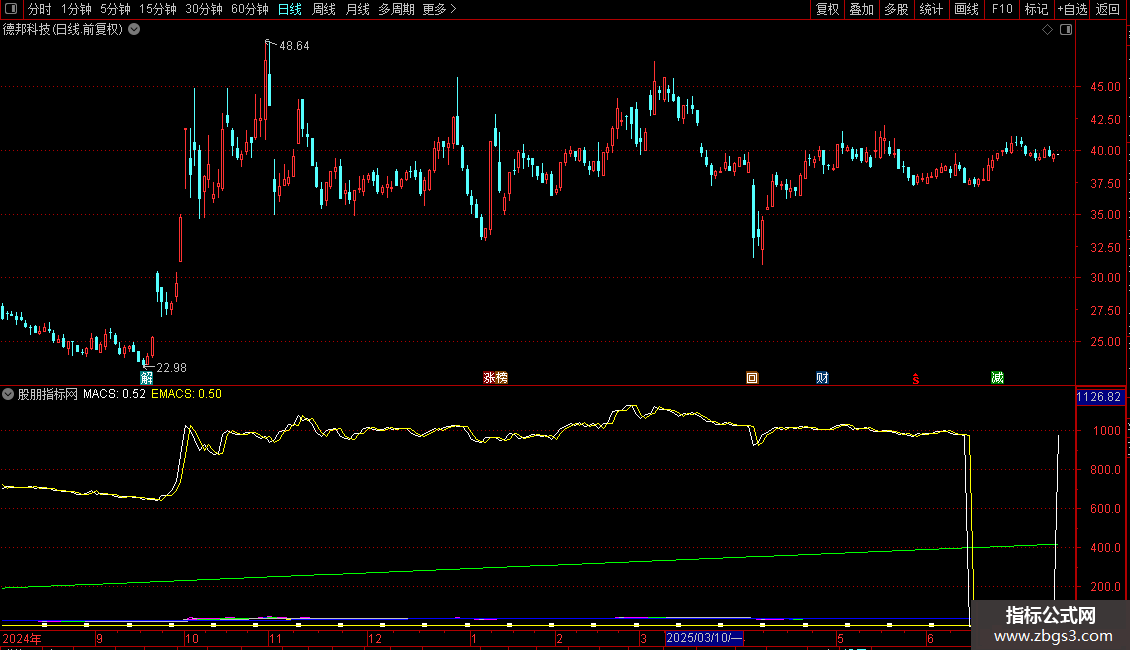Open the 减 shareholding reduction marker
Image resolution: width=1130 pixels, height=650 pixels.
[997, 378]
